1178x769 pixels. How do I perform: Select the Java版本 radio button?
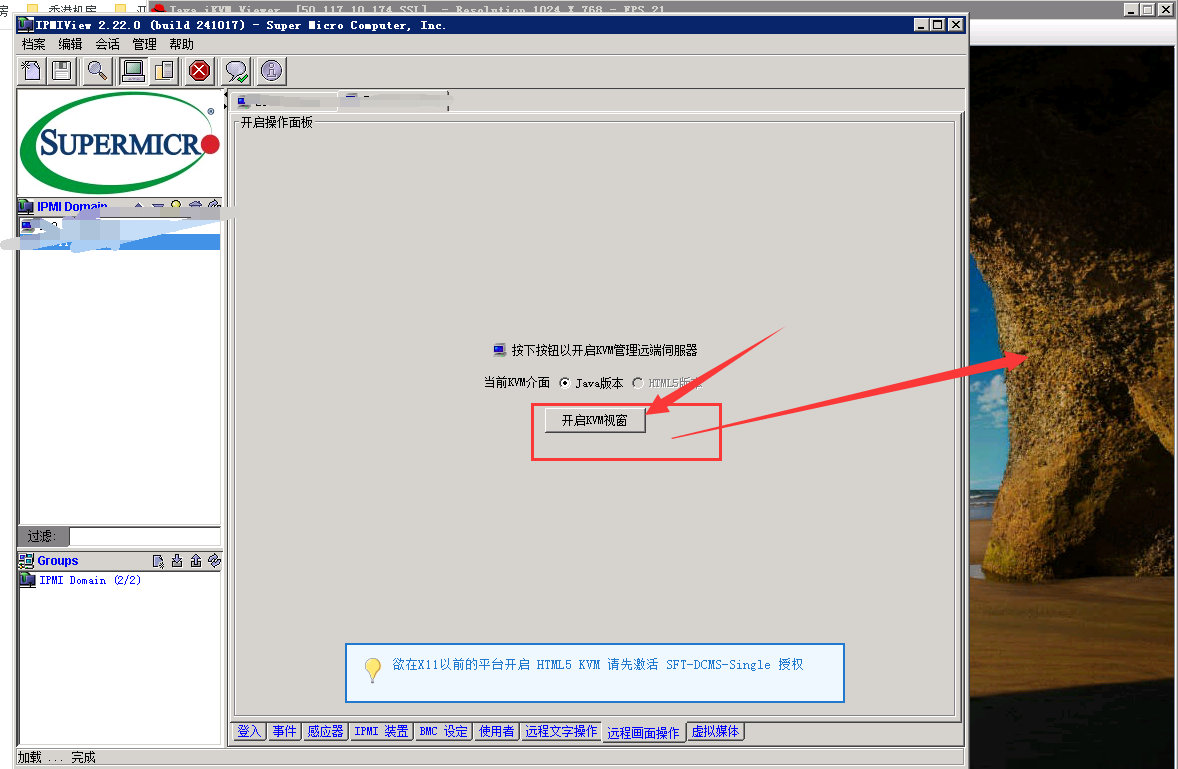[565, 383]
